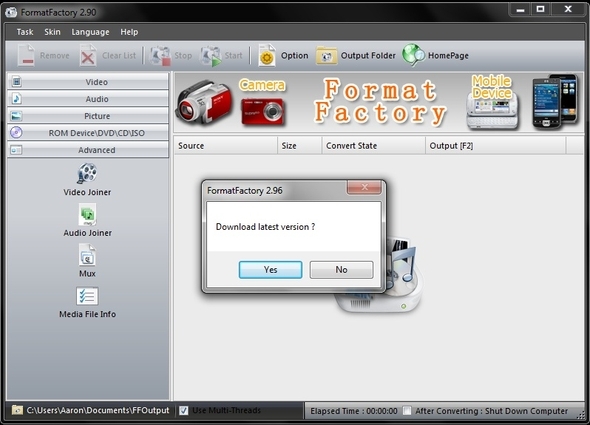Open Media File Info
The width and height of the screenshot is (590, 425).
pyautogui.click(x=87, y=296)
